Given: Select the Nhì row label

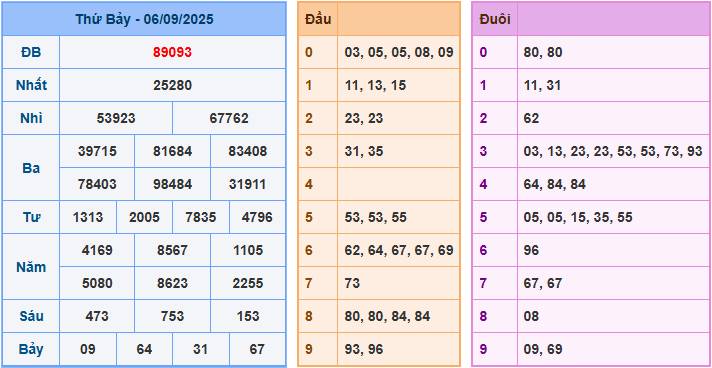Looking at the screenshot, I should (x=31, y=118).
